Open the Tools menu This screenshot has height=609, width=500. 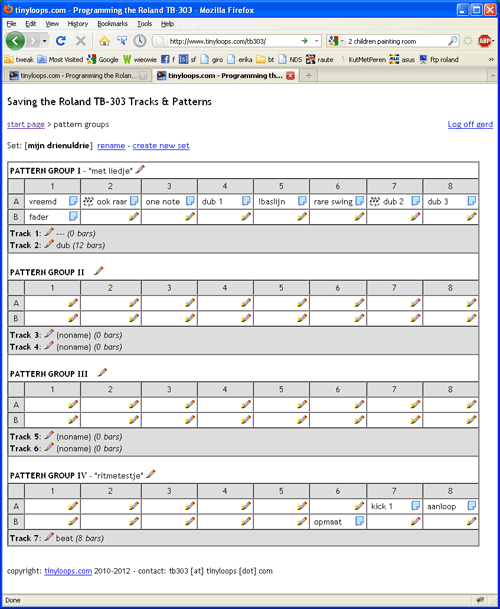pos(145,24)
